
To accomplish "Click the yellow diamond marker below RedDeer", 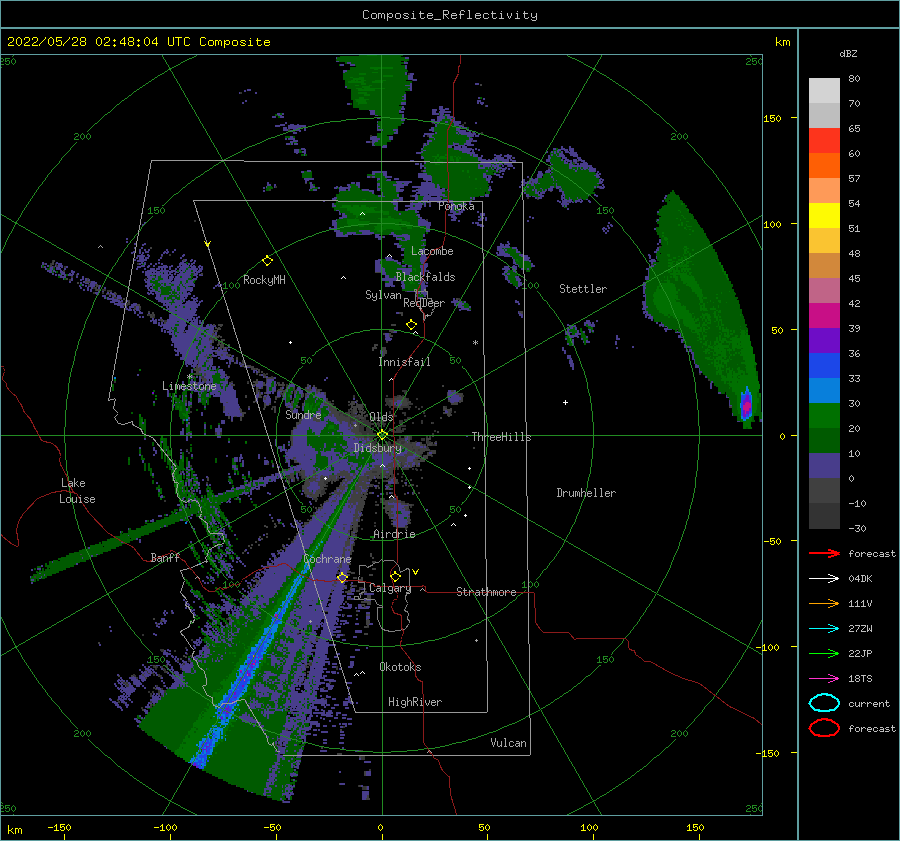I will pyautogui.click(x=412, y=325).
